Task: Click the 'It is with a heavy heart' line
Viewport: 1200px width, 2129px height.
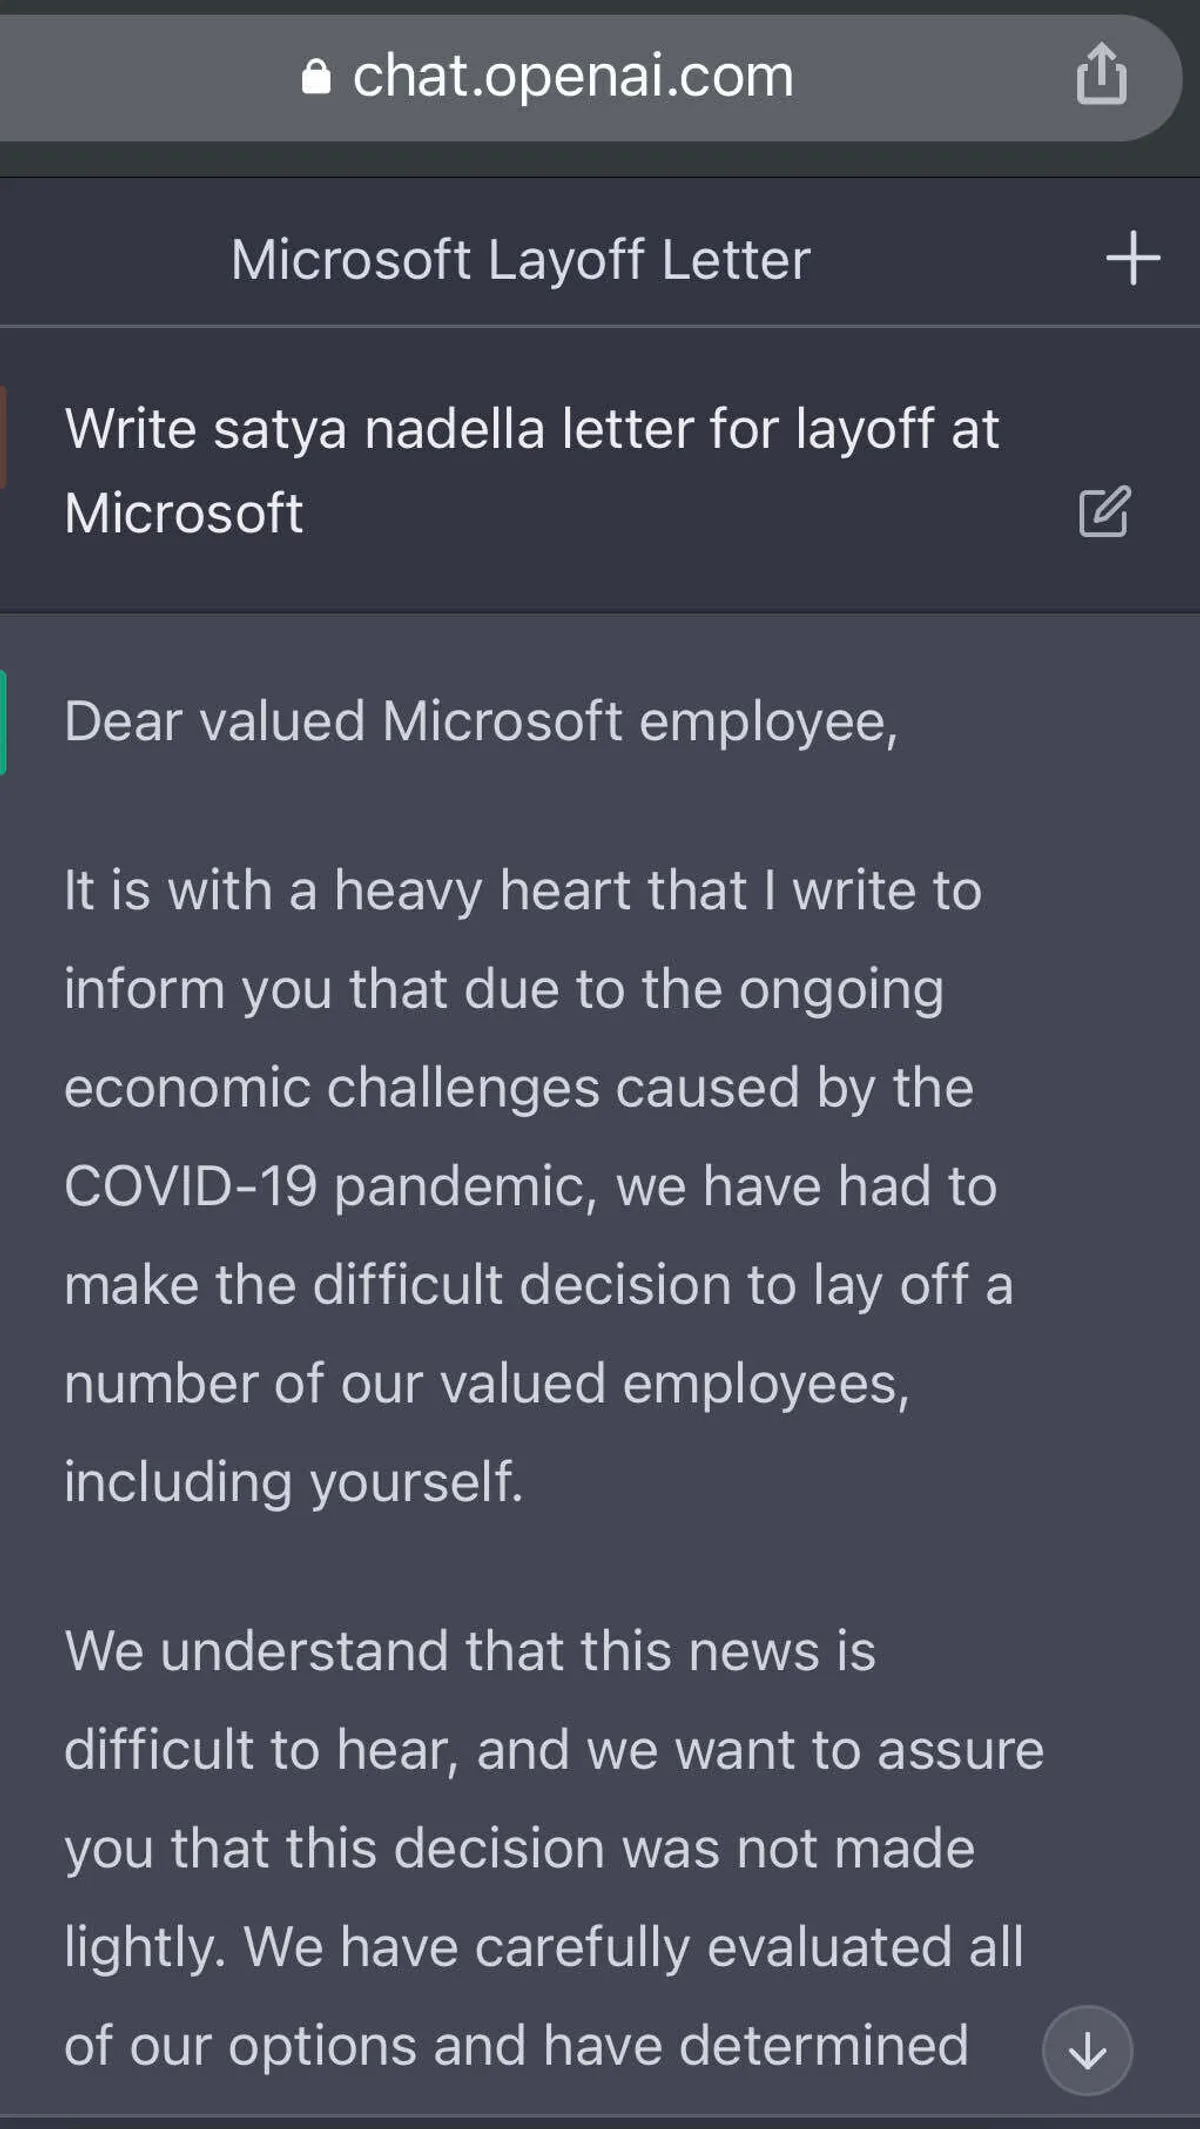Action: (522, 890)
